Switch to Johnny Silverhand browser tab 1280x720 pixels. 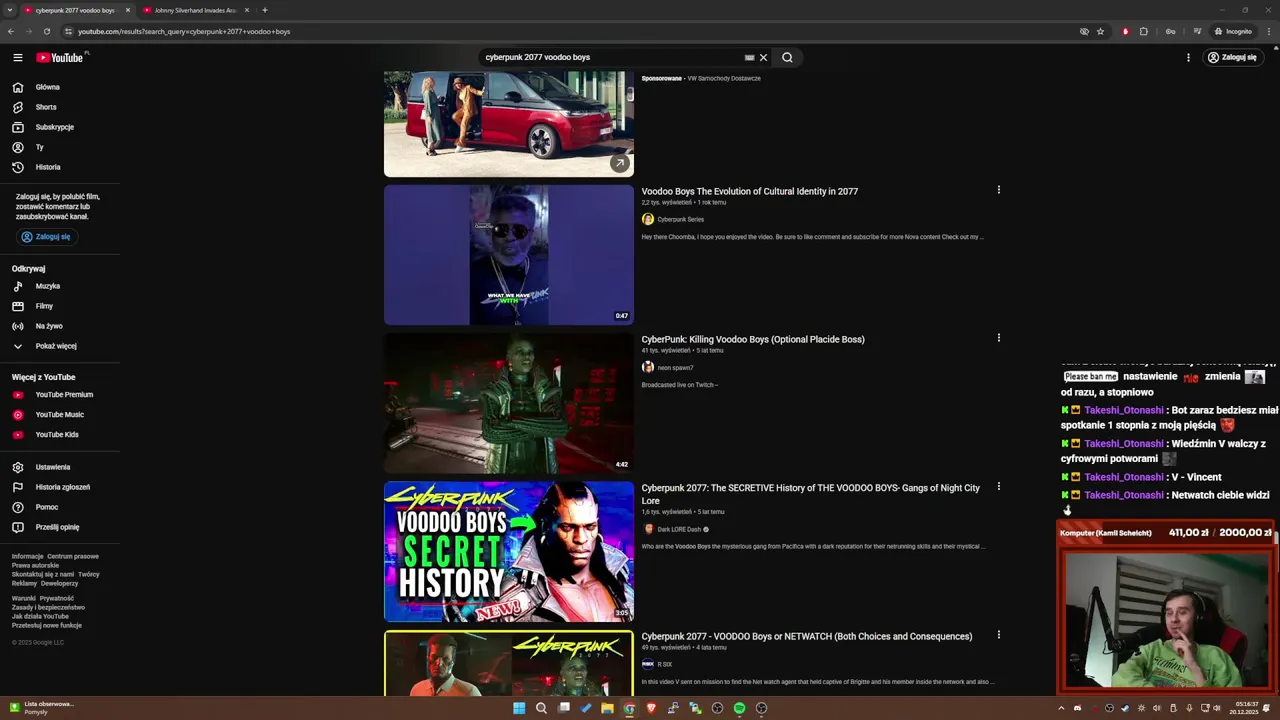[x=195, y=10]
